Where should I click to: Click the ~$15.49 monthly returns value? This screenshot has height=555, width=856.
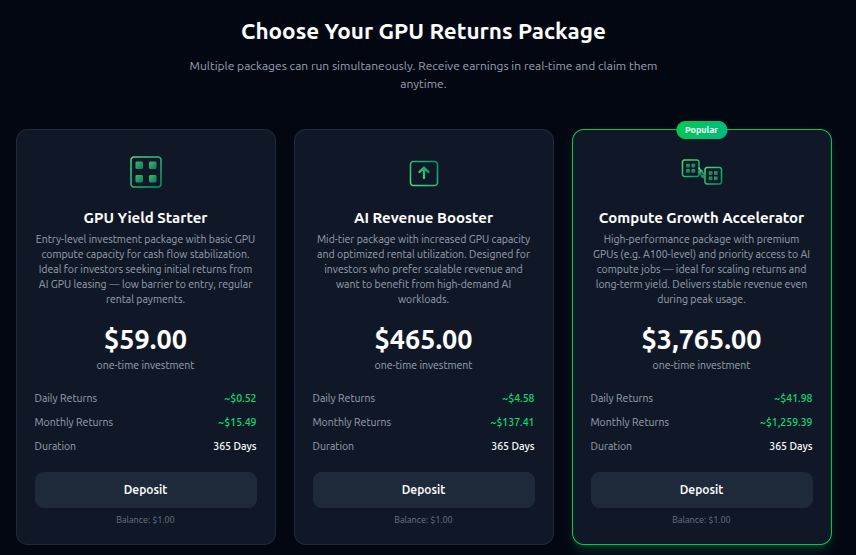click(x=237, y=422)
